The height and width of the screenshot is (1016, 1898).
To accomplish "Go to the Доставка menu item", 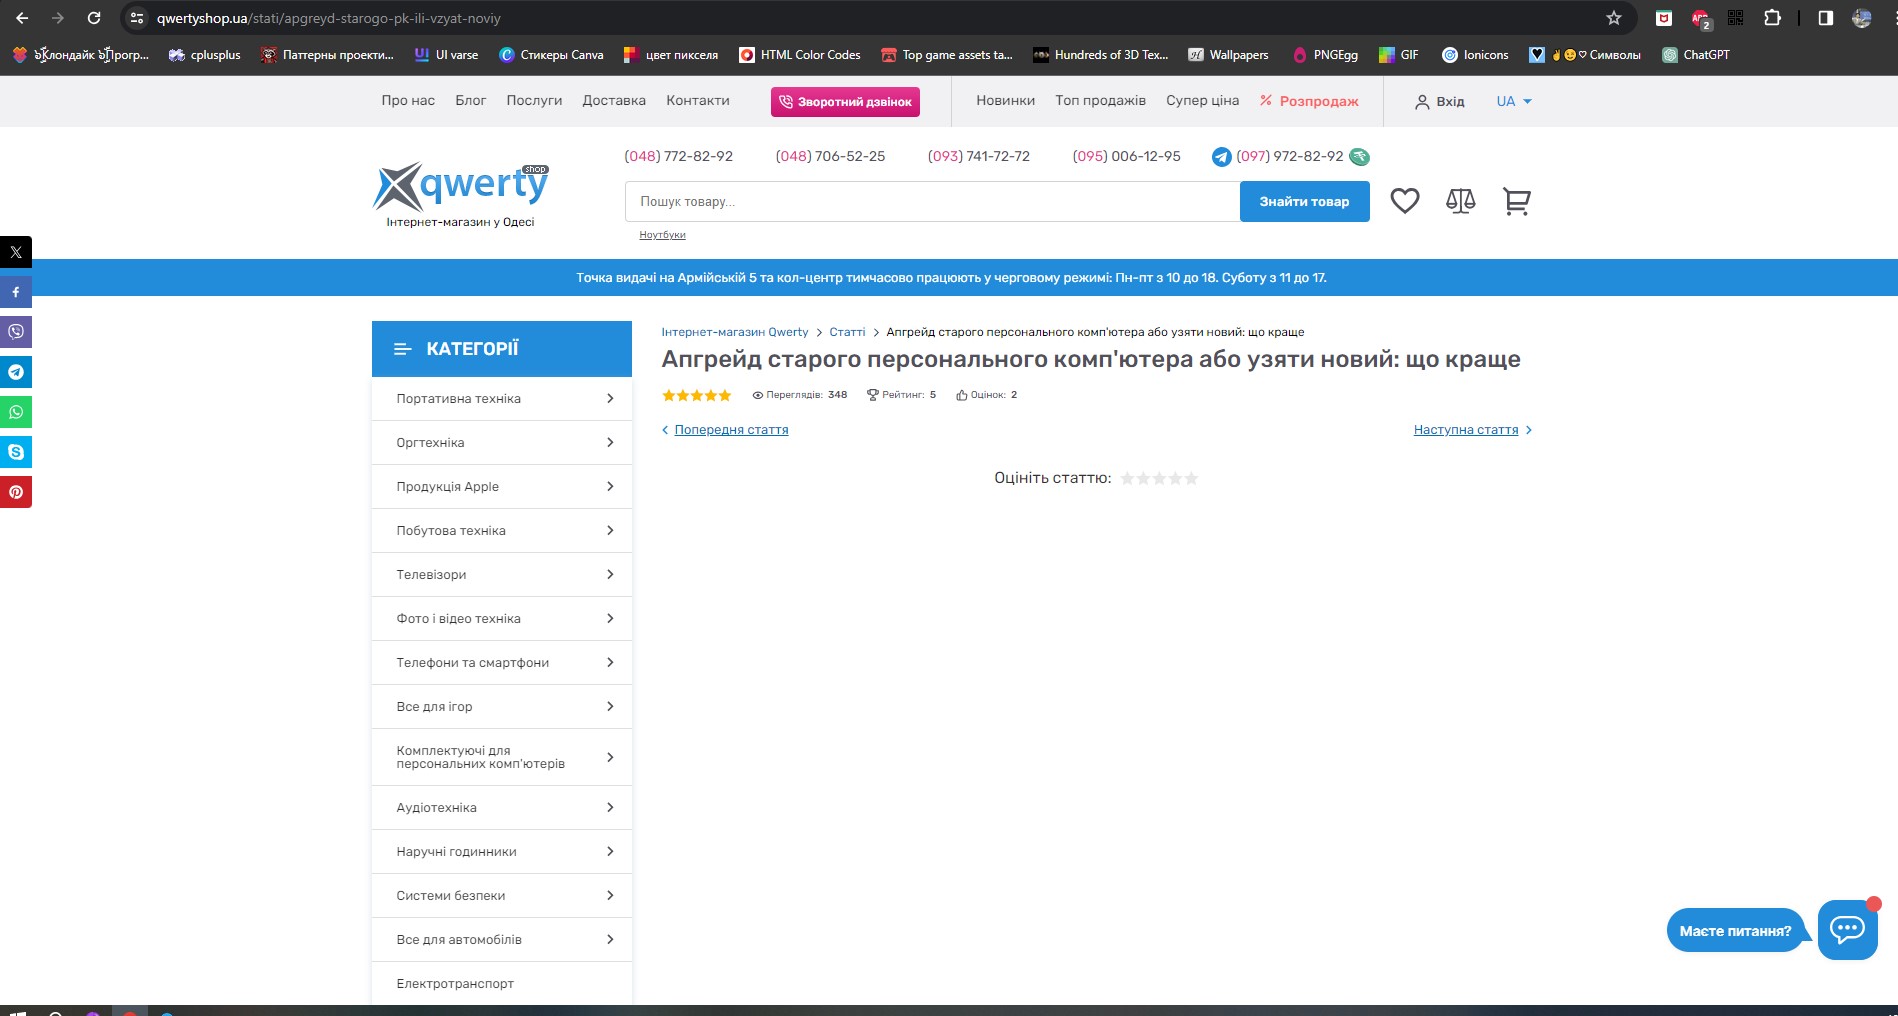I will (x=613, y=101).
